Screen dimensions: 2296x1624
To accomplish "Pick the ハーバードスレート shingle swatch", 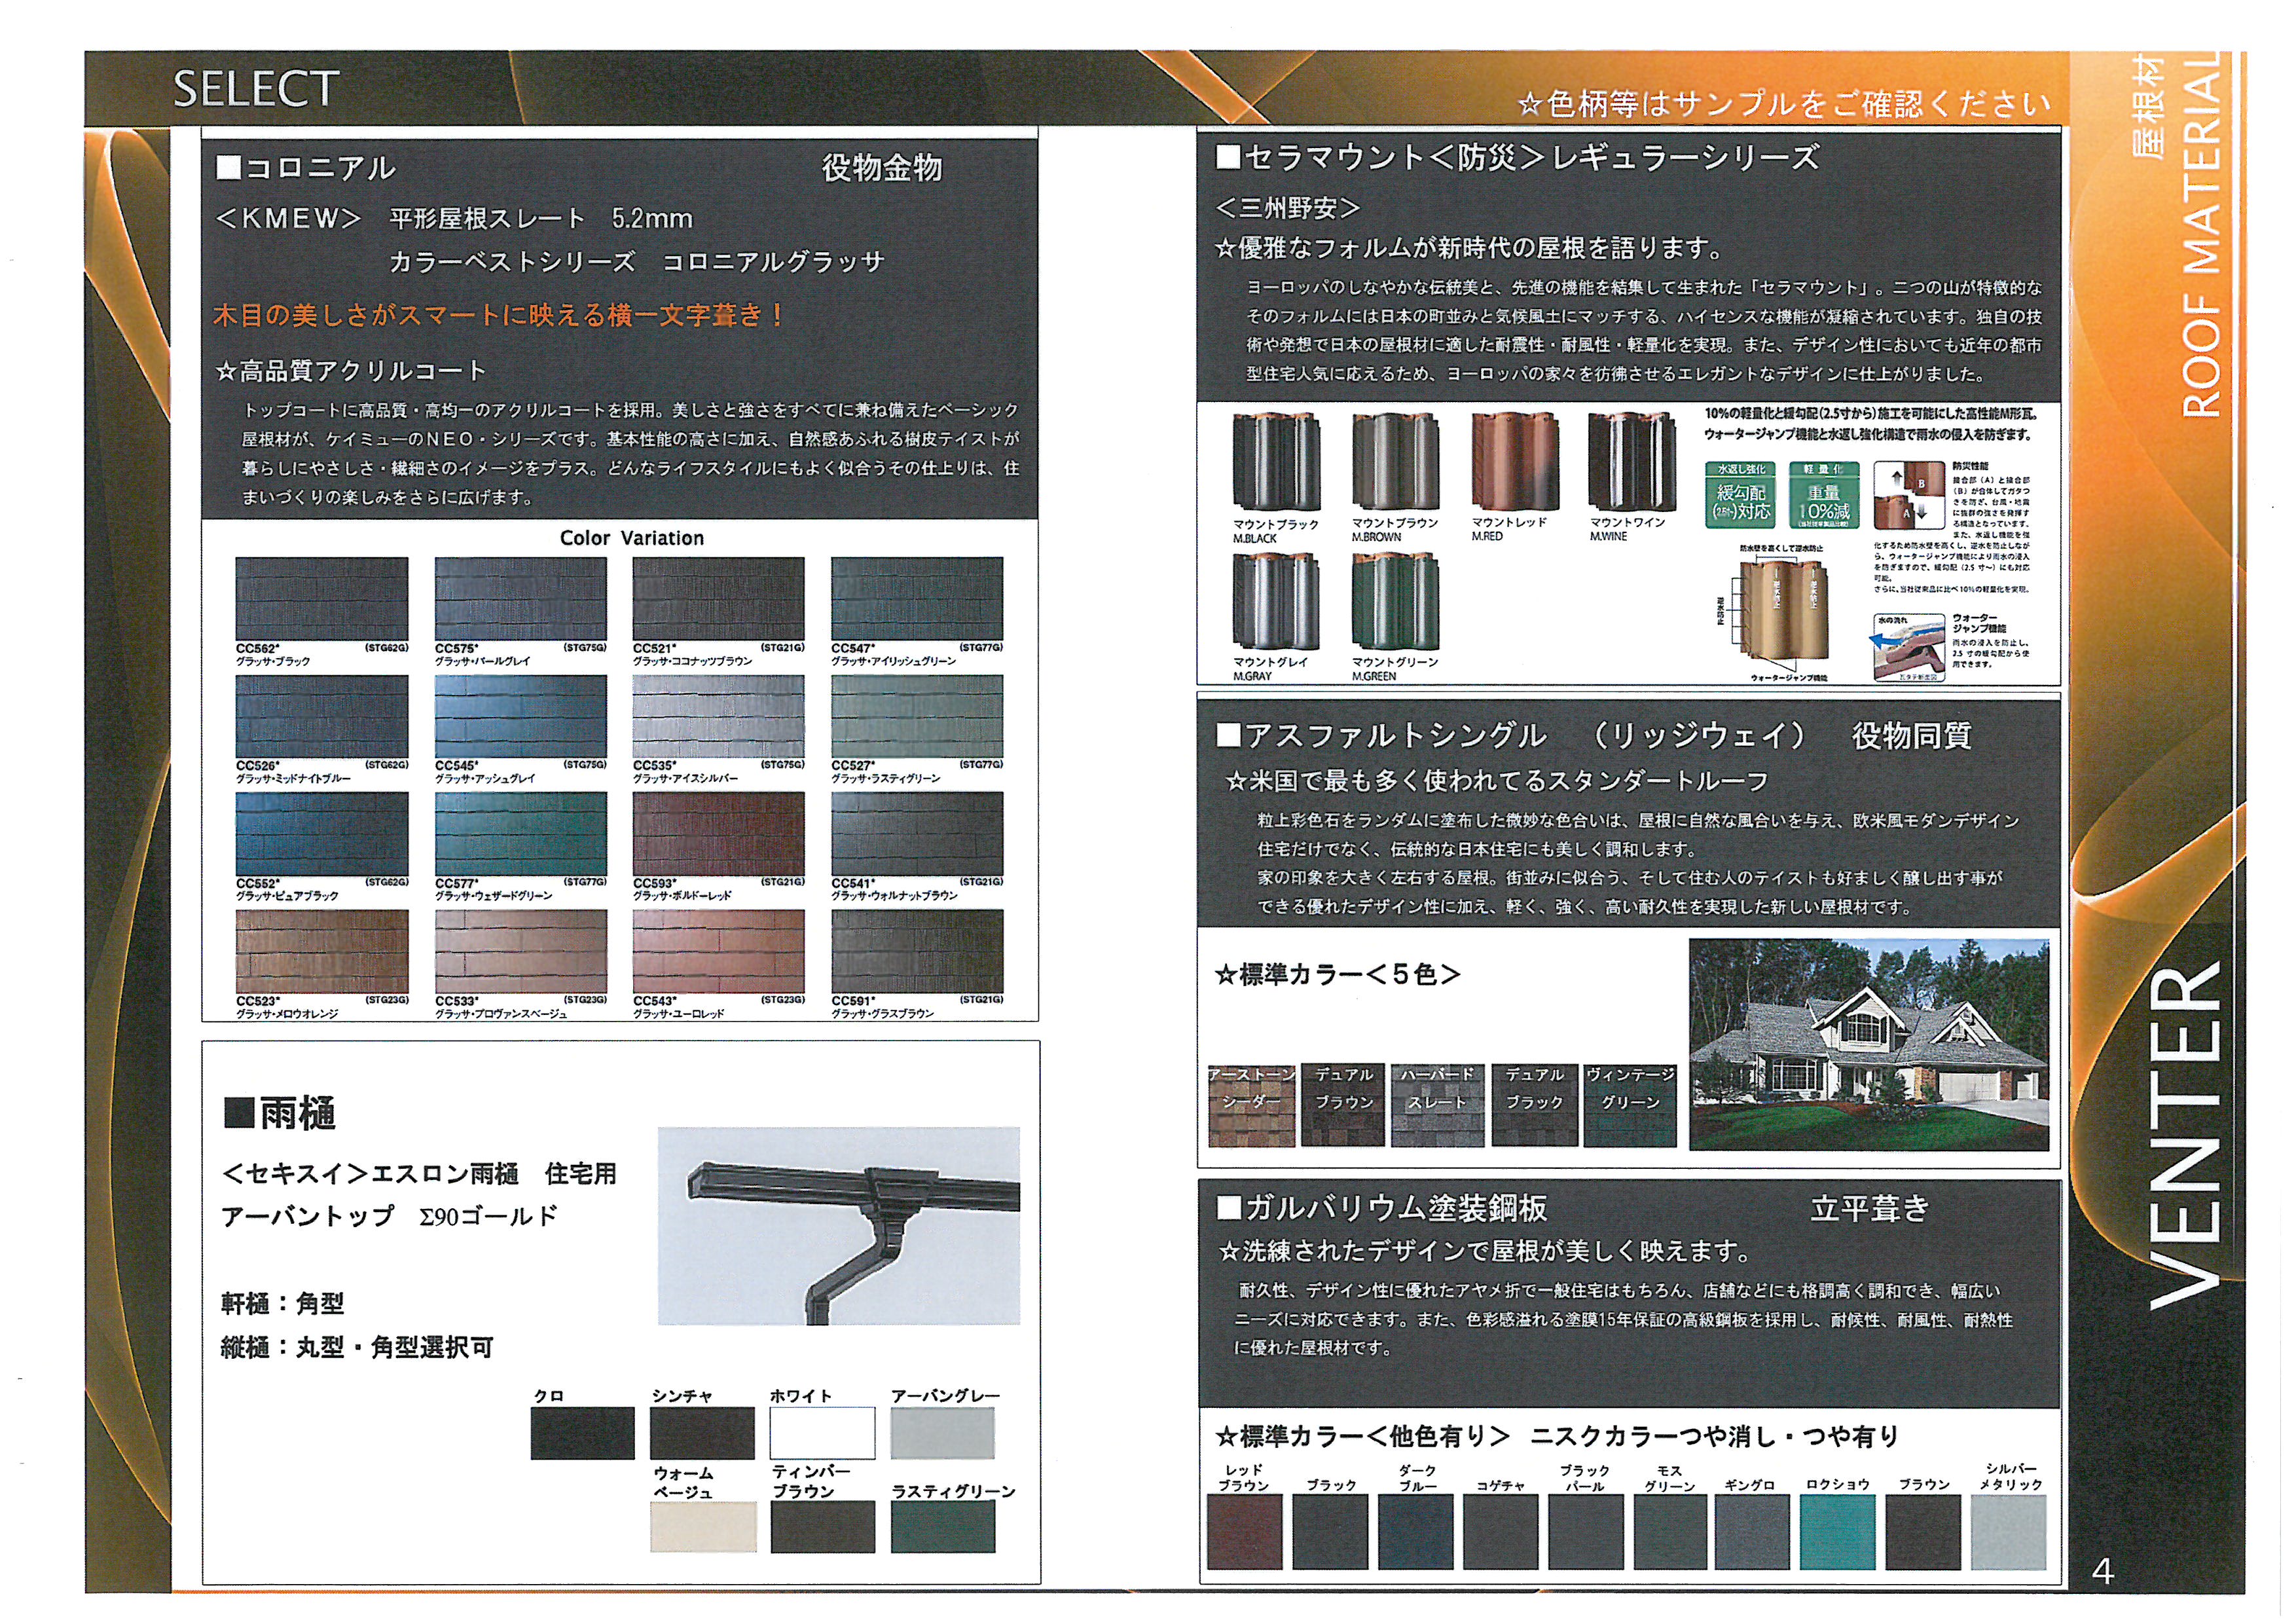I will [x=1436, y=1105].
